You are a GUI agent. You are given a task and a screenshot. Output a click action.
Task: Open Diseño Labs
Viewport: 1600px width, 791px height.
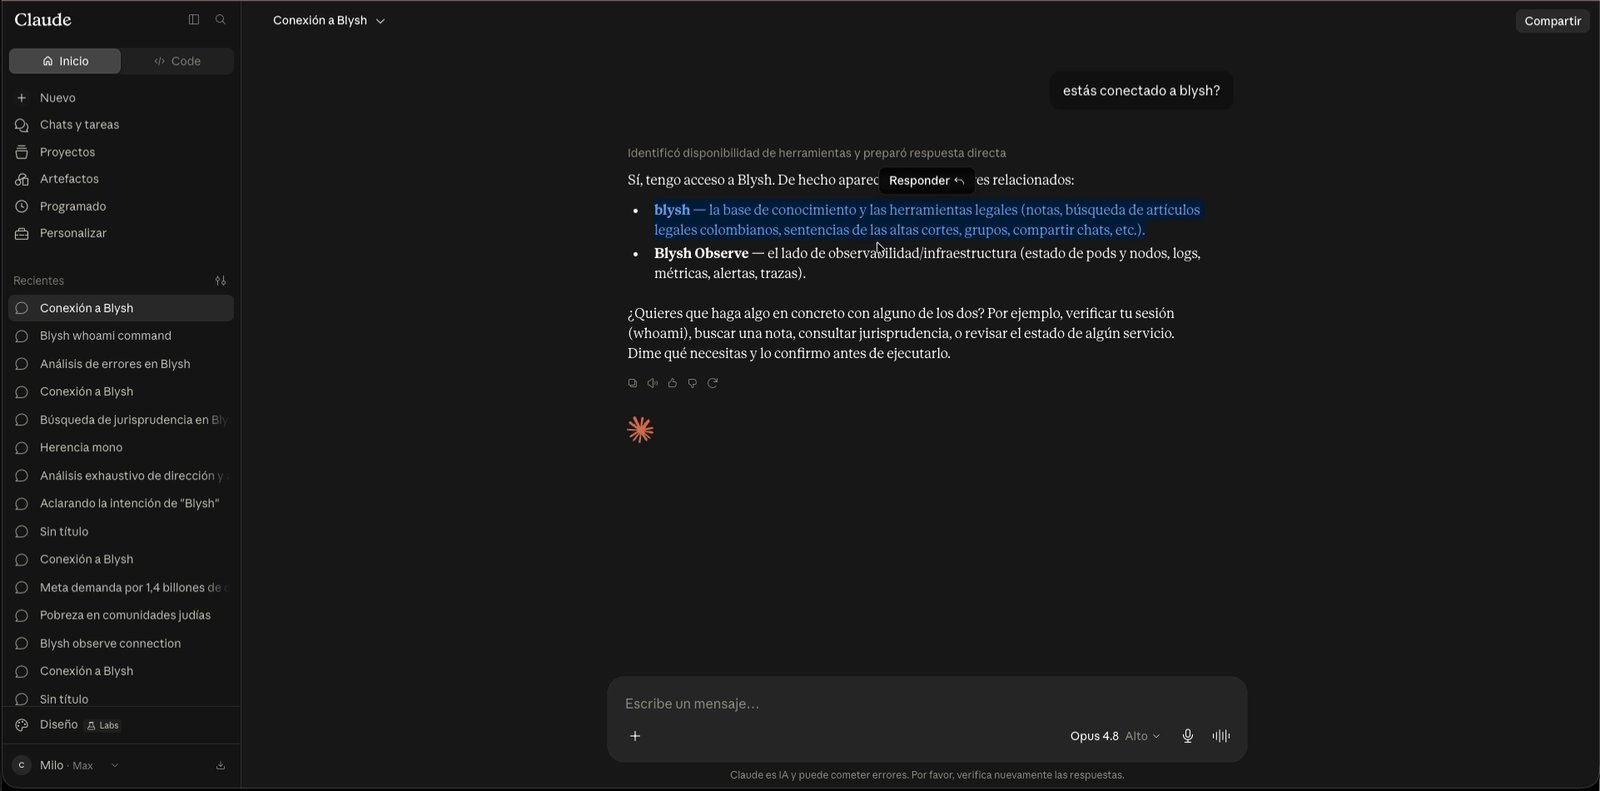(121, 725)
